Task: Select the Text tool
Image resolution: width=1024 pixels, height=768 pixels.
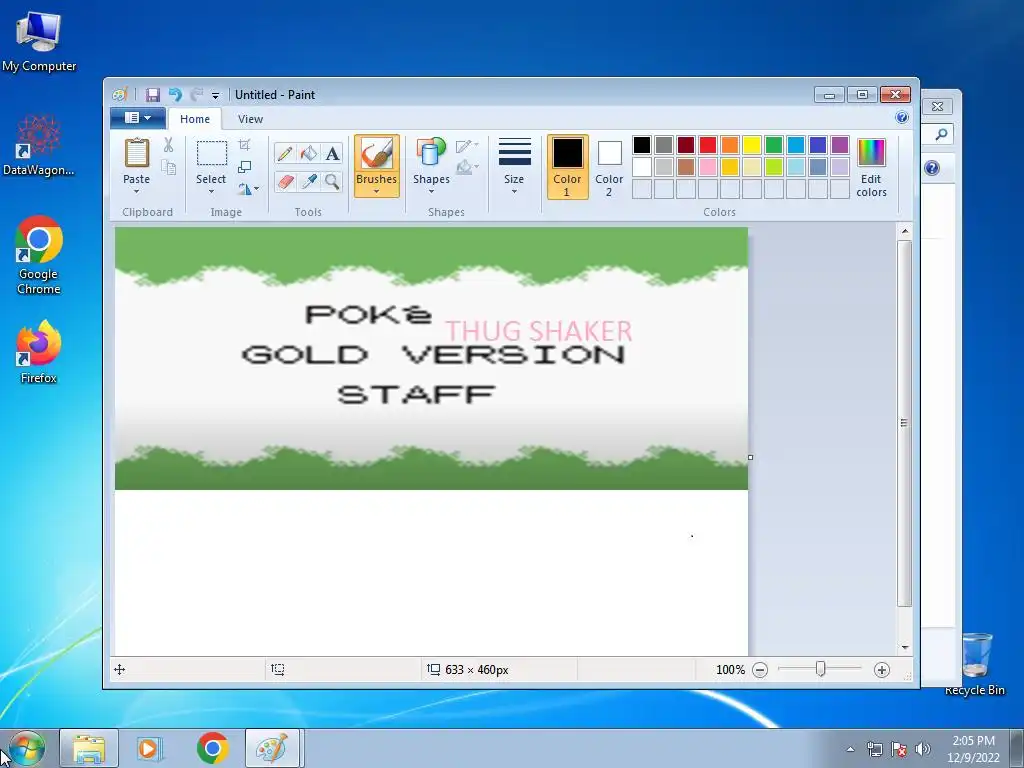Action: pos(332,153)
